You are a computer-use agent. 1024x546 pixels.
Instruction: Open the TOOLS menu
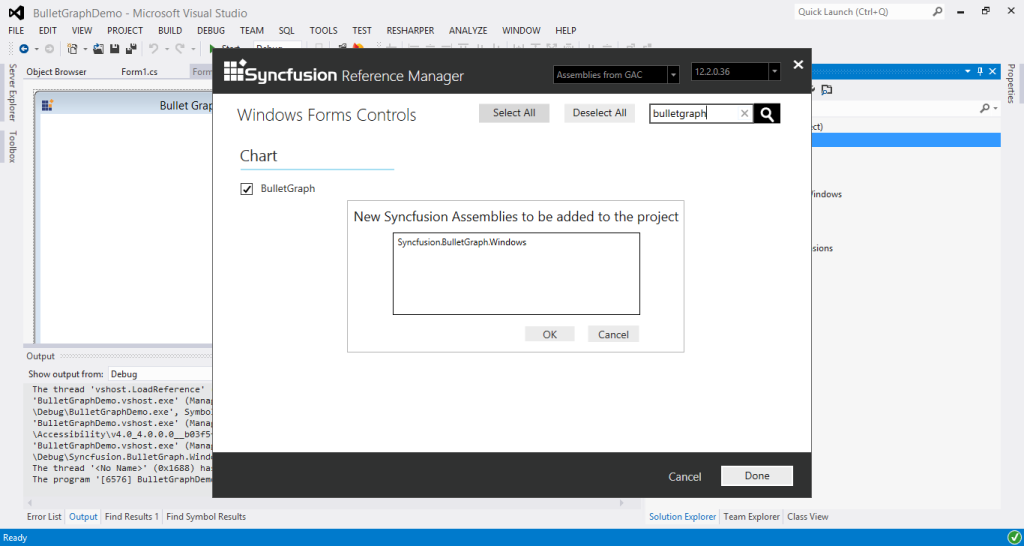click(x=323, y=31)
